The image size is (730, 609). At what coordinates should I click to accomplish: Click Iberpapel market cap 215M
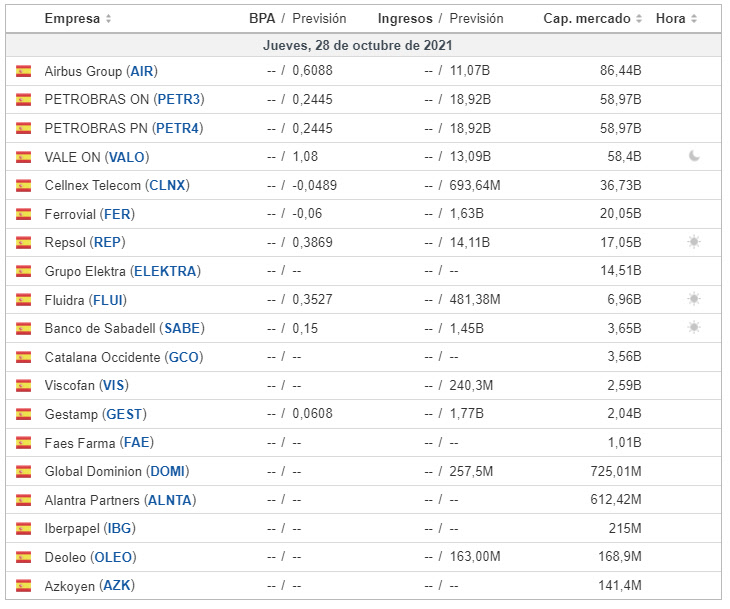(x=625, y=528)
